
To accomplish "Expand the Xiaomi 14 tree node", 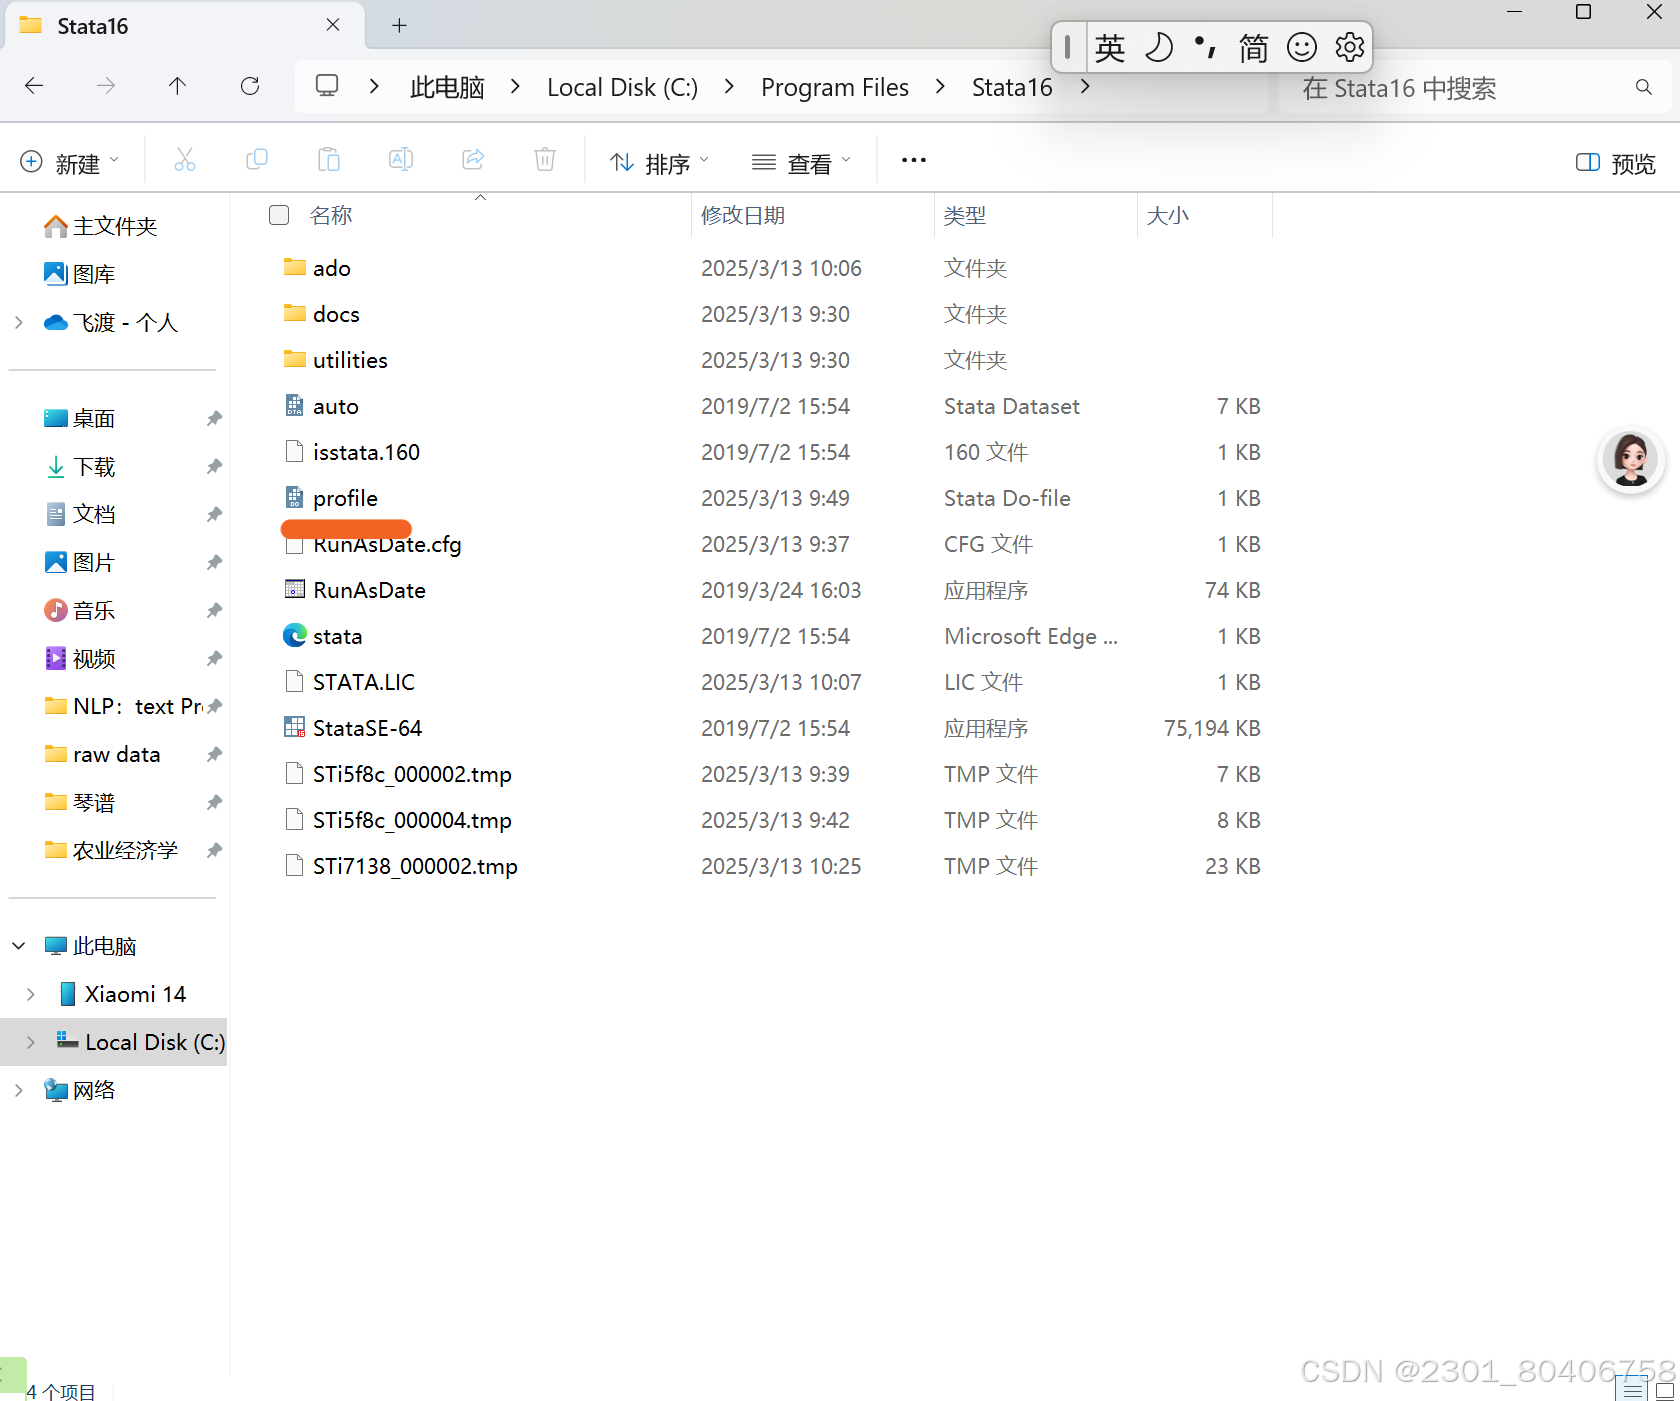I will tap(31, 994).
